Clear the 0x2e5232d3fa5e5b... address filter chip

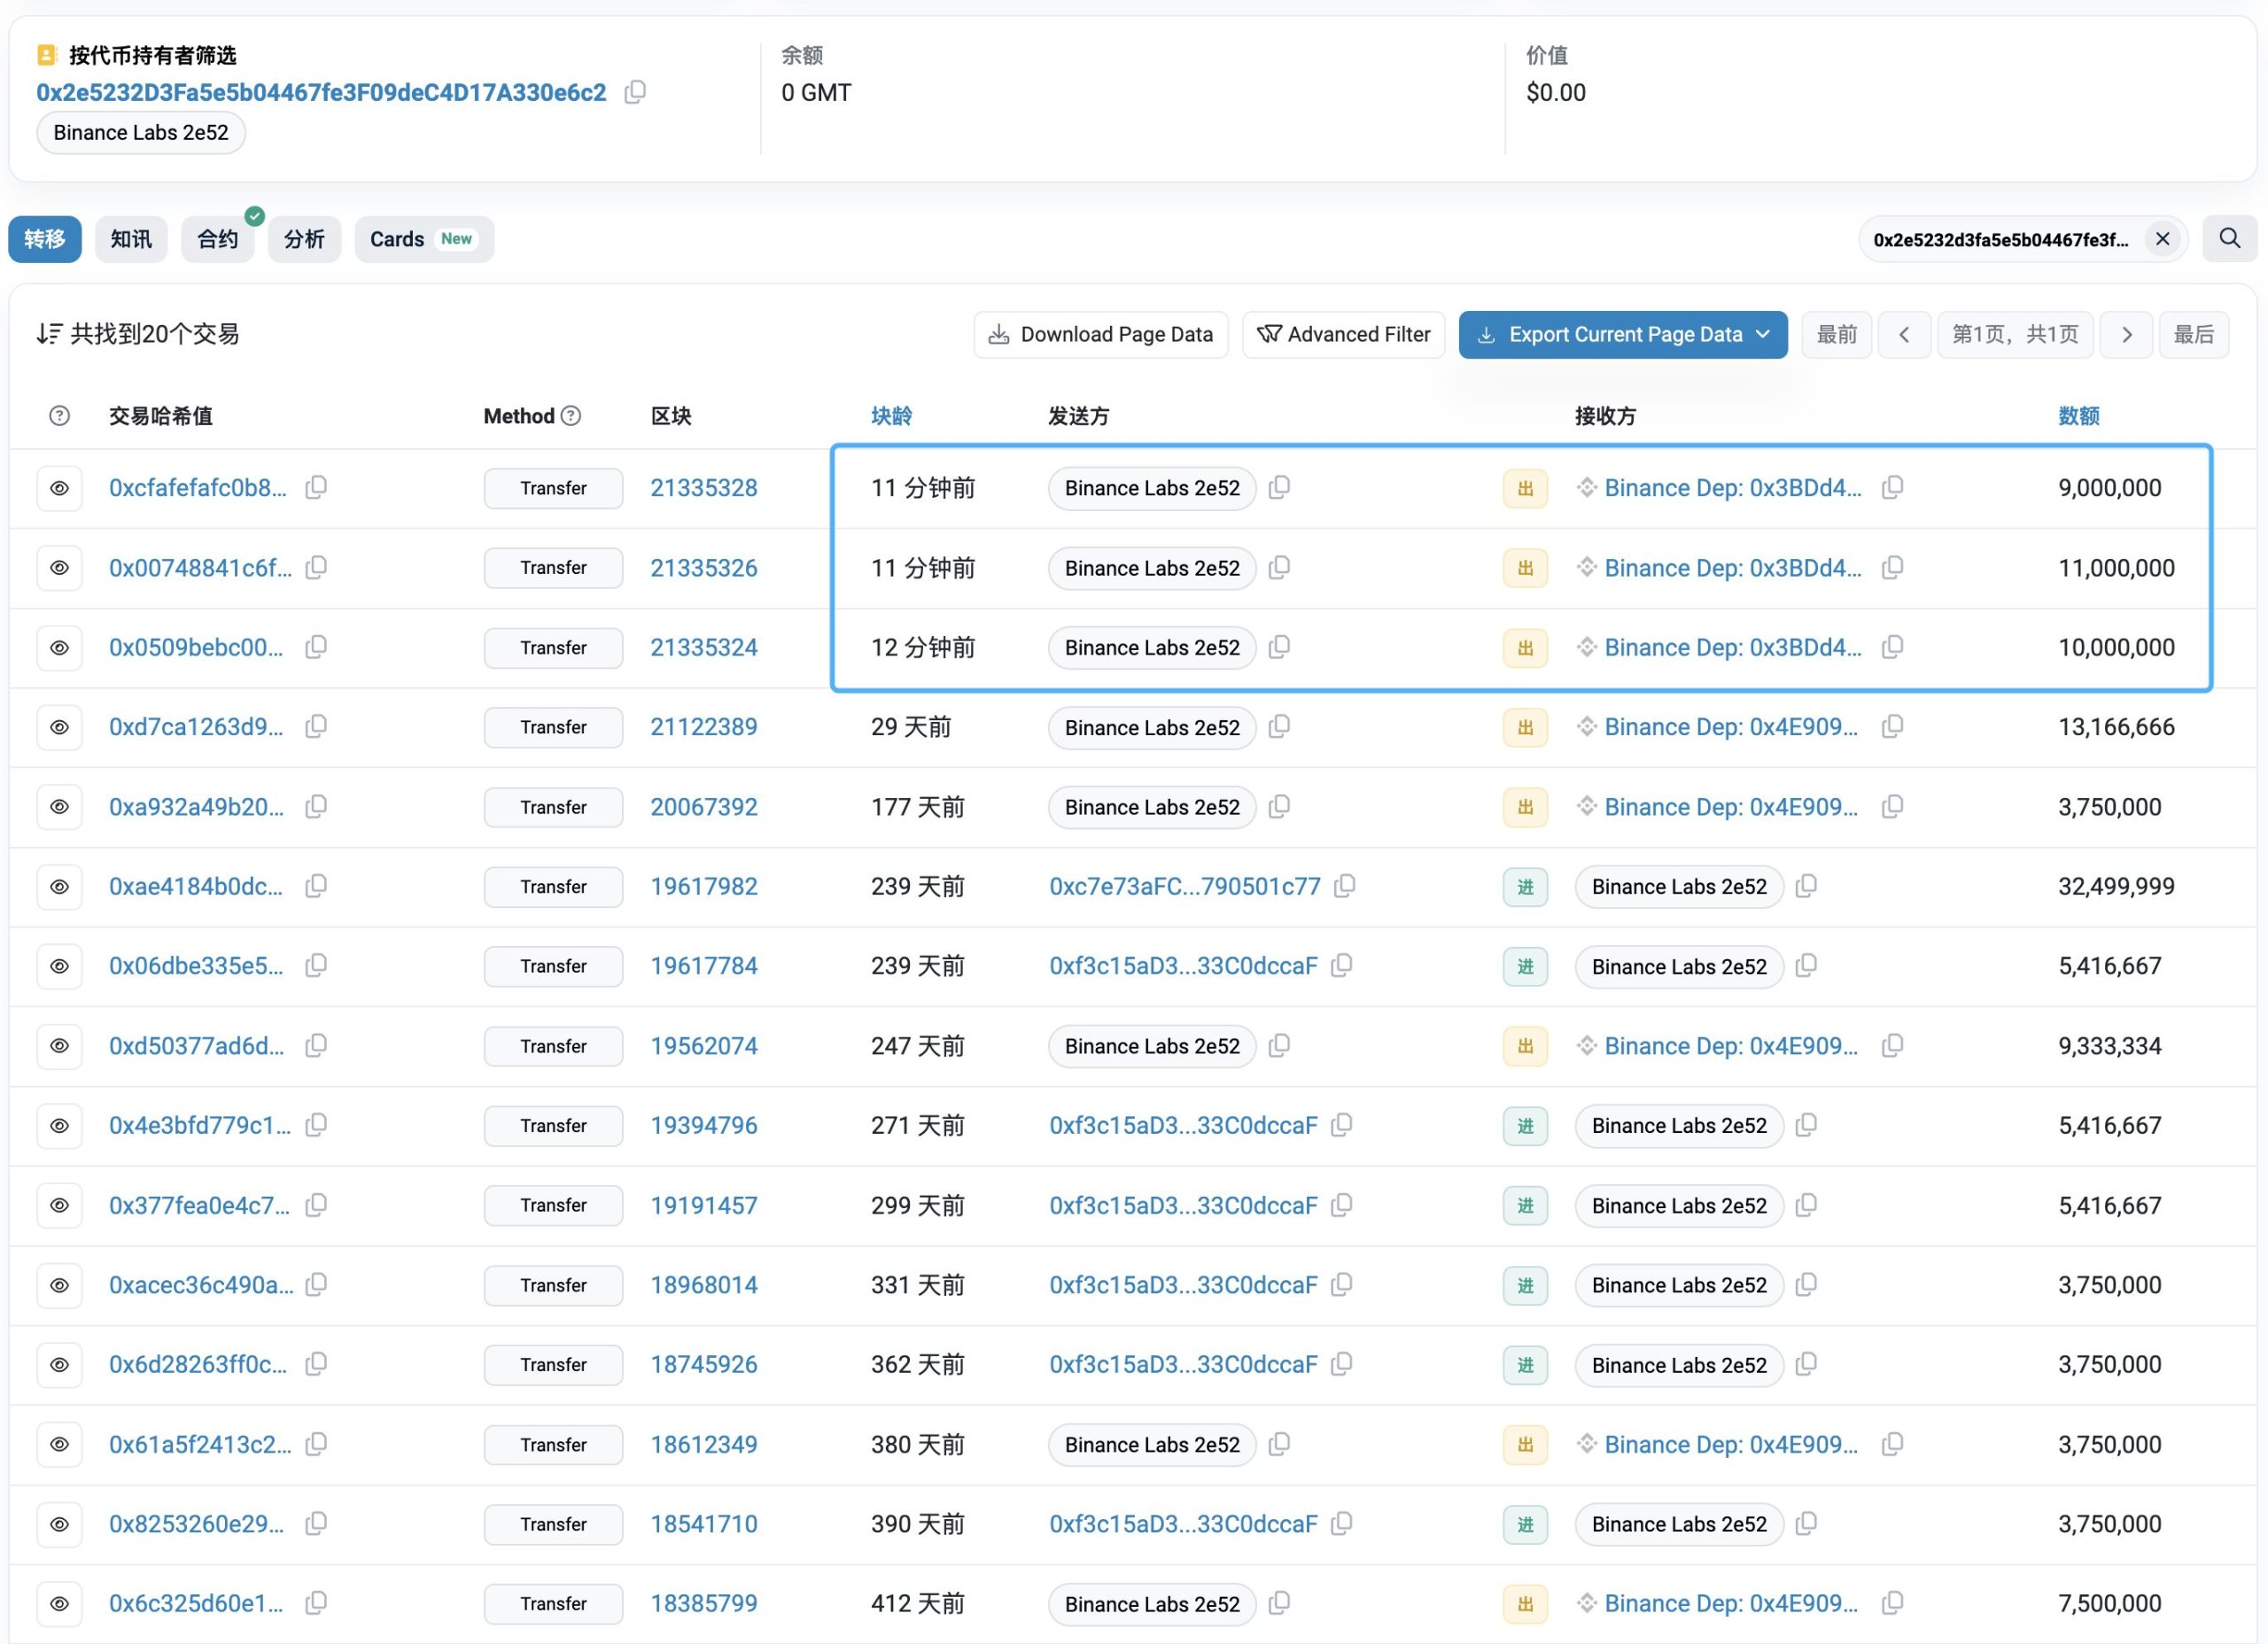click(x=2162, y=239)
